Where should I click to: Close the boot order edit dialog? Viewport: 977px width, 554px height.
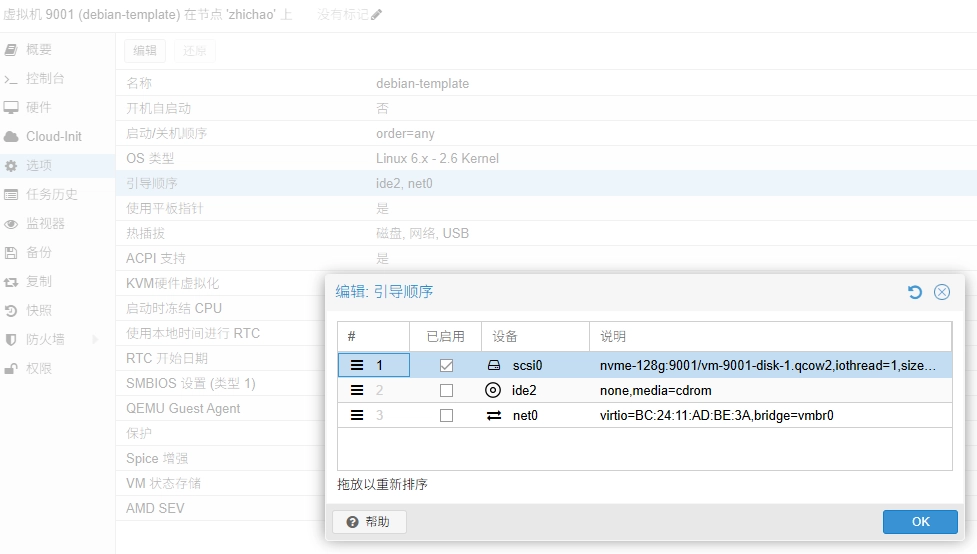pos(941,292)
